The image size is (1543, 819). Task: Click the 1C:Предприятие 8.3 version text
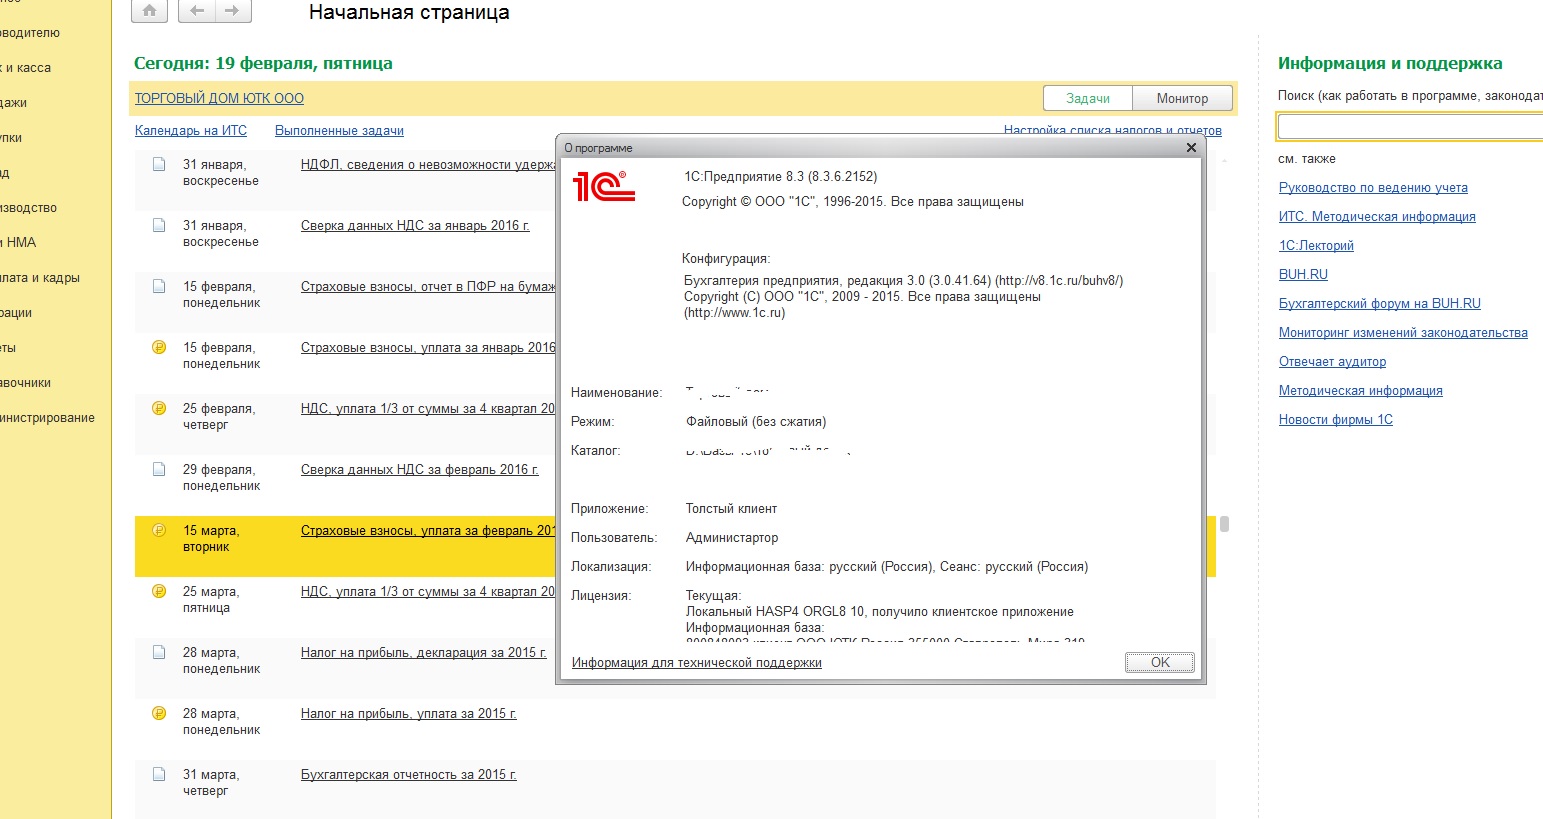pyautogui.click(x=780, y=176)
